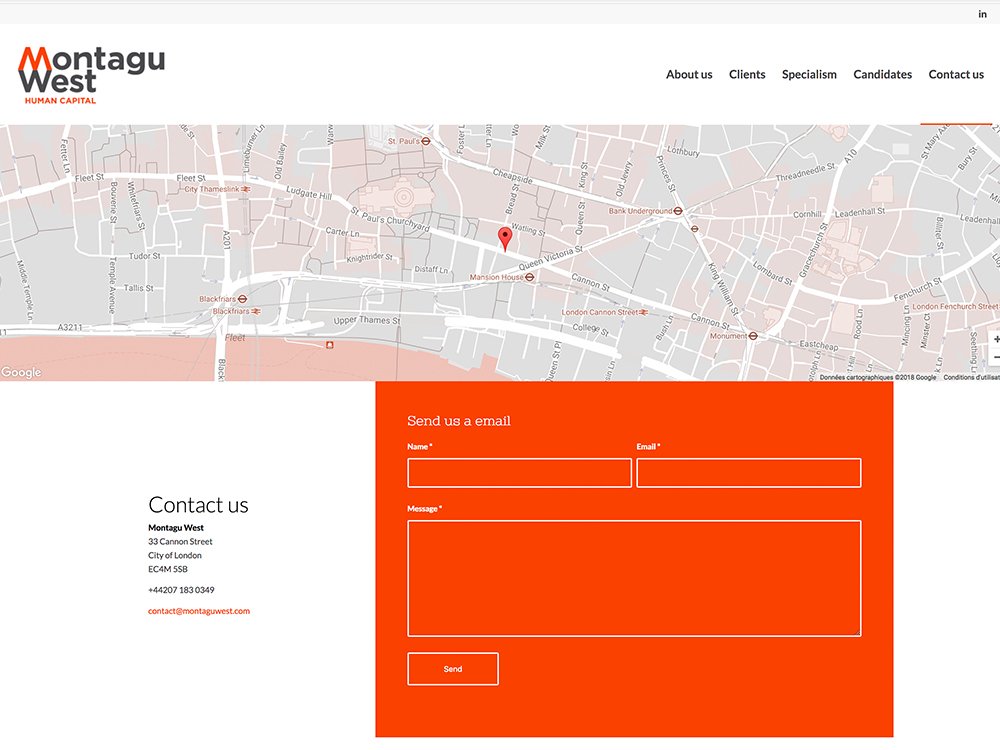Click the 'Watling St' map label

click(x=529, y=229)
